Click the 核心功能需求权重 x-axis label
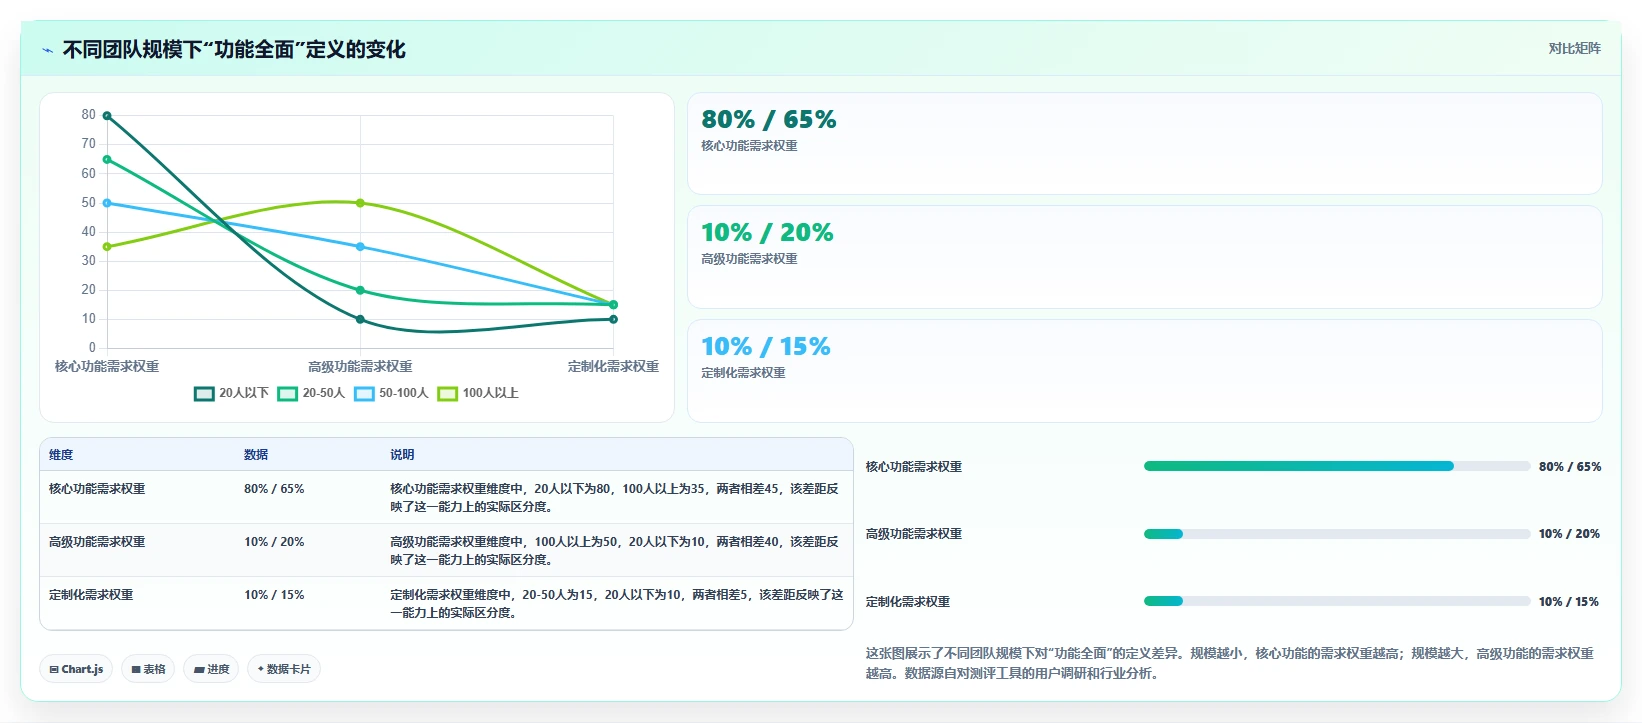The height and width of the screenshot is (723, 1642). point(107,367)
